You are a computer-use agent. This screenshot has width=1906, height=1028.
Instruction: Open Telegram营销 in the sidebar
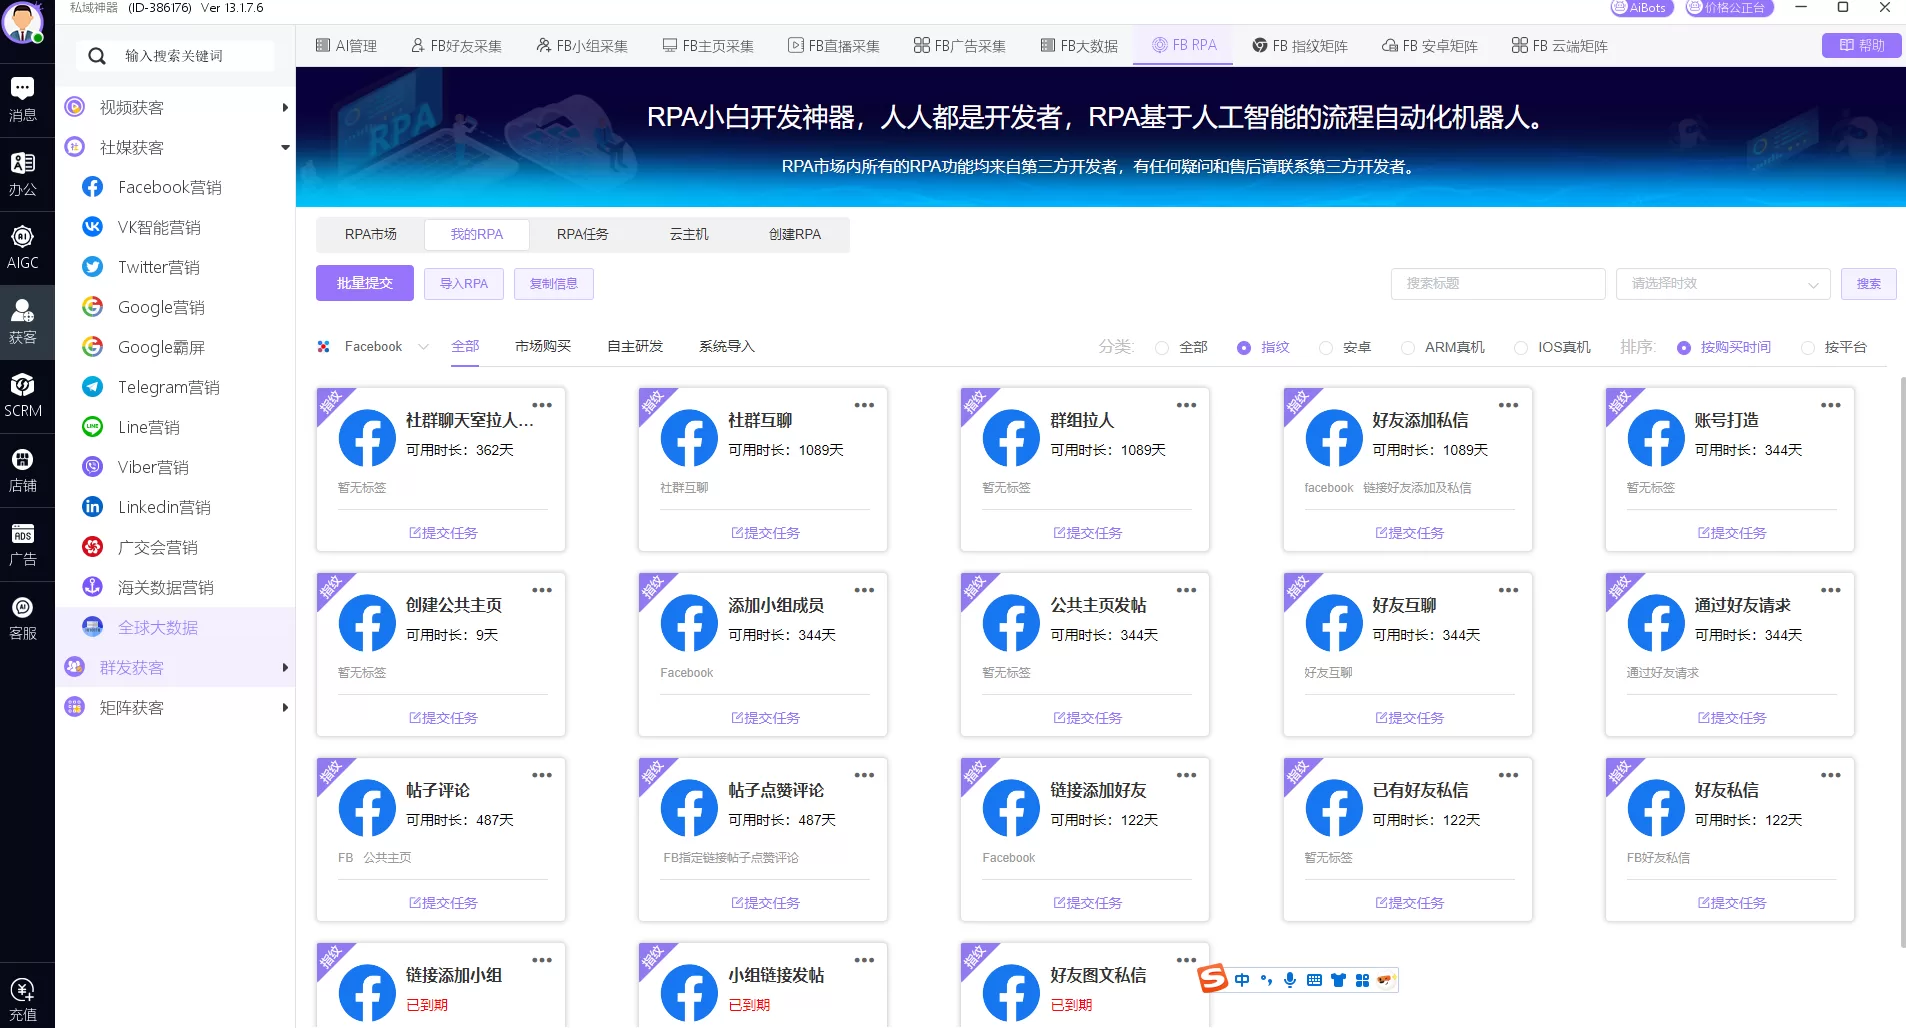tap(169, 387)
